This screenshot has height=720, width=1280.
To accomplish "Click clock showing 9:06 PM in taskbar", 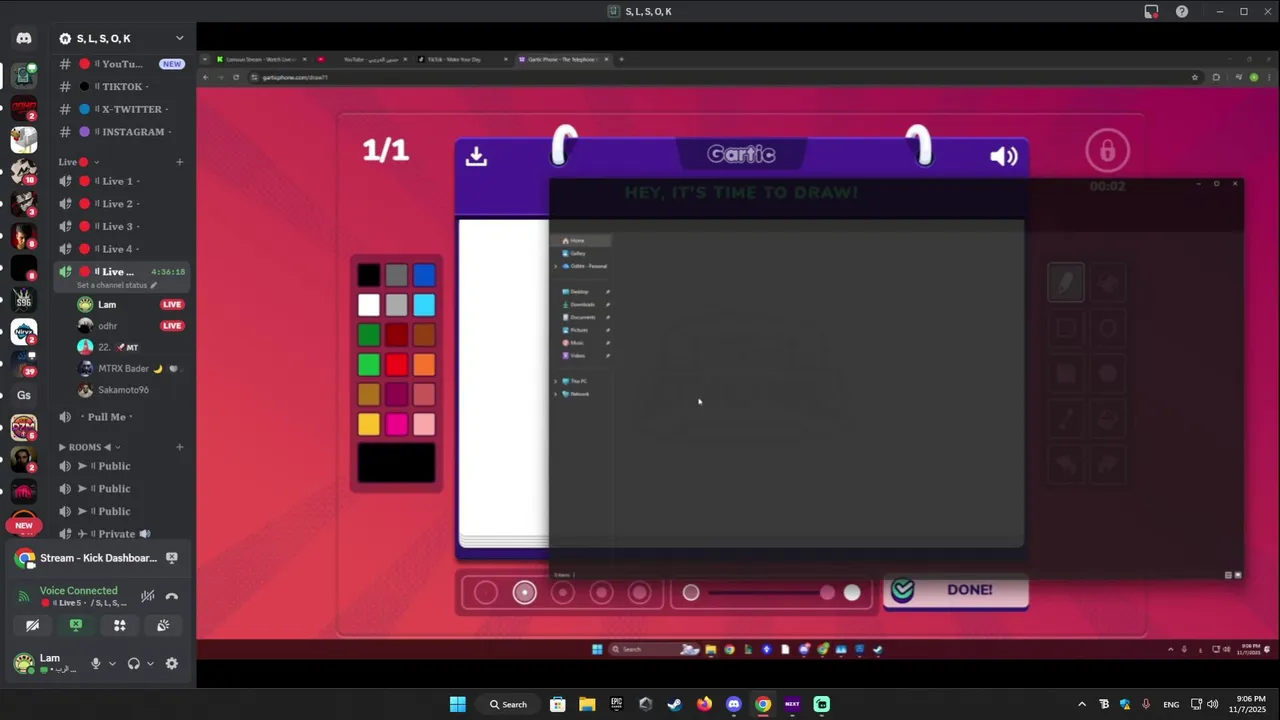I will click(1251, 704).
